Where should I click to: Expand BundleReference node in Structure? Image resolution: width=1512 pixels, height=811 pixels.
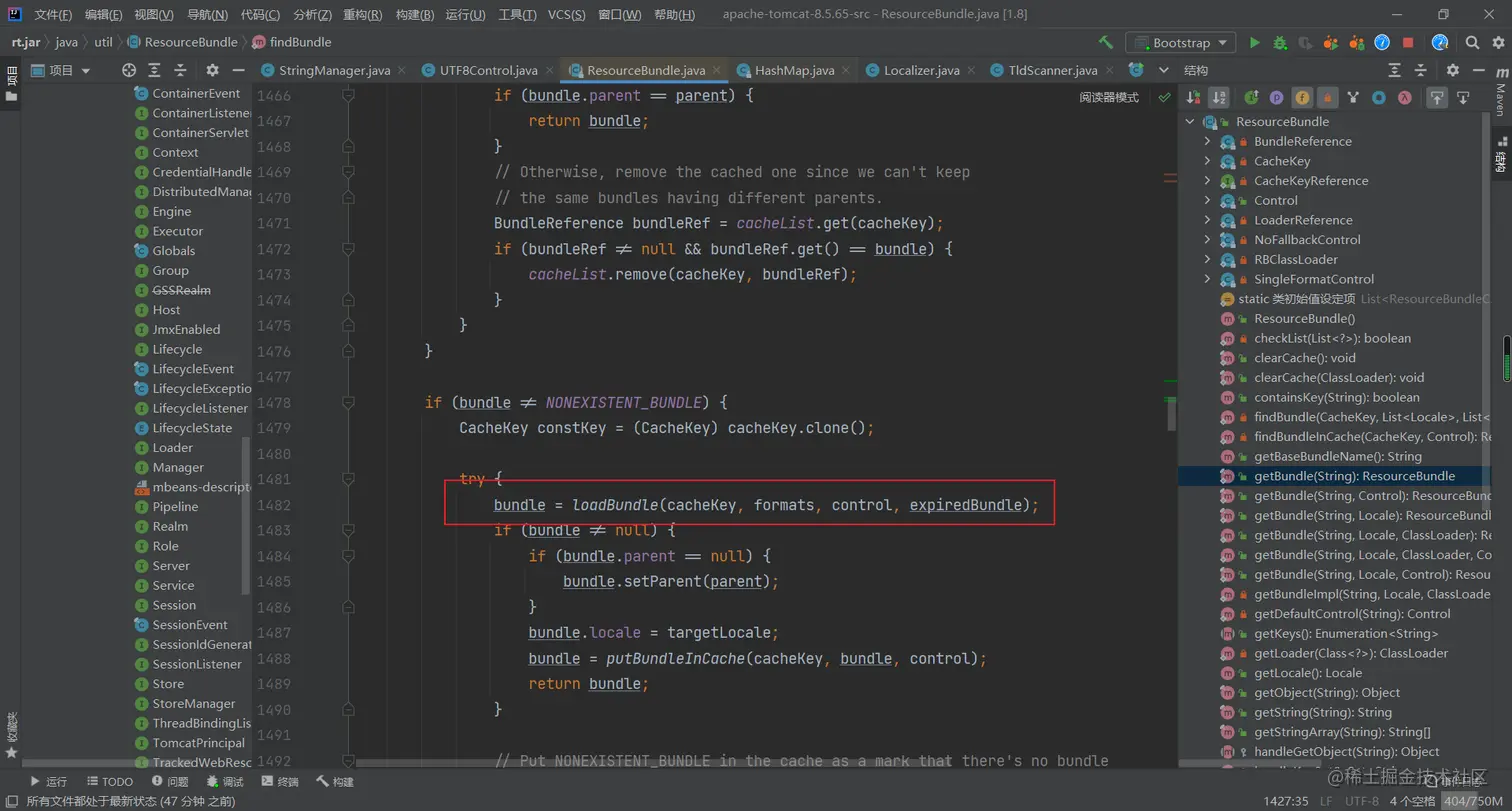click(1208, 142)
